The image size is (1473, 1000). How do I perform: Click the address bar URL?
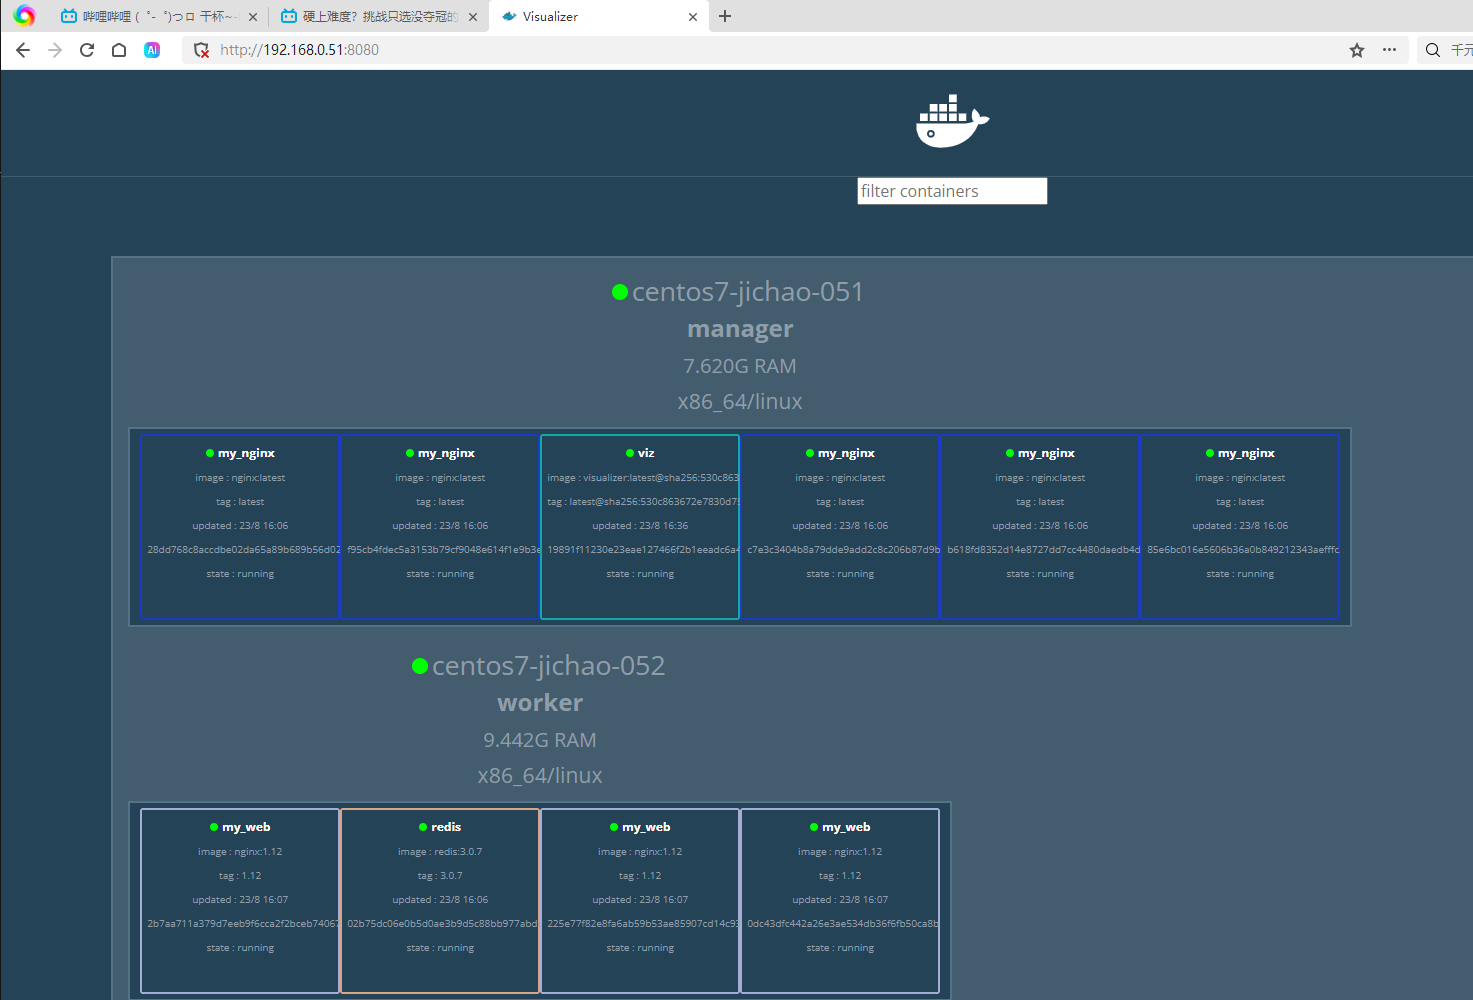point(299,50)
